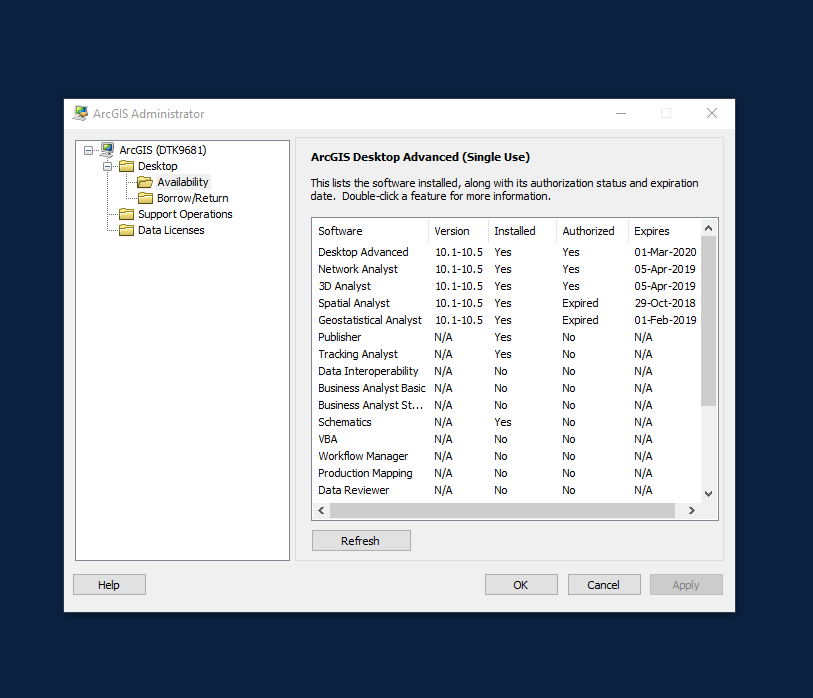Select the Spatial Analyst row
Screen dimensions: 813x698
coord(507,303)
